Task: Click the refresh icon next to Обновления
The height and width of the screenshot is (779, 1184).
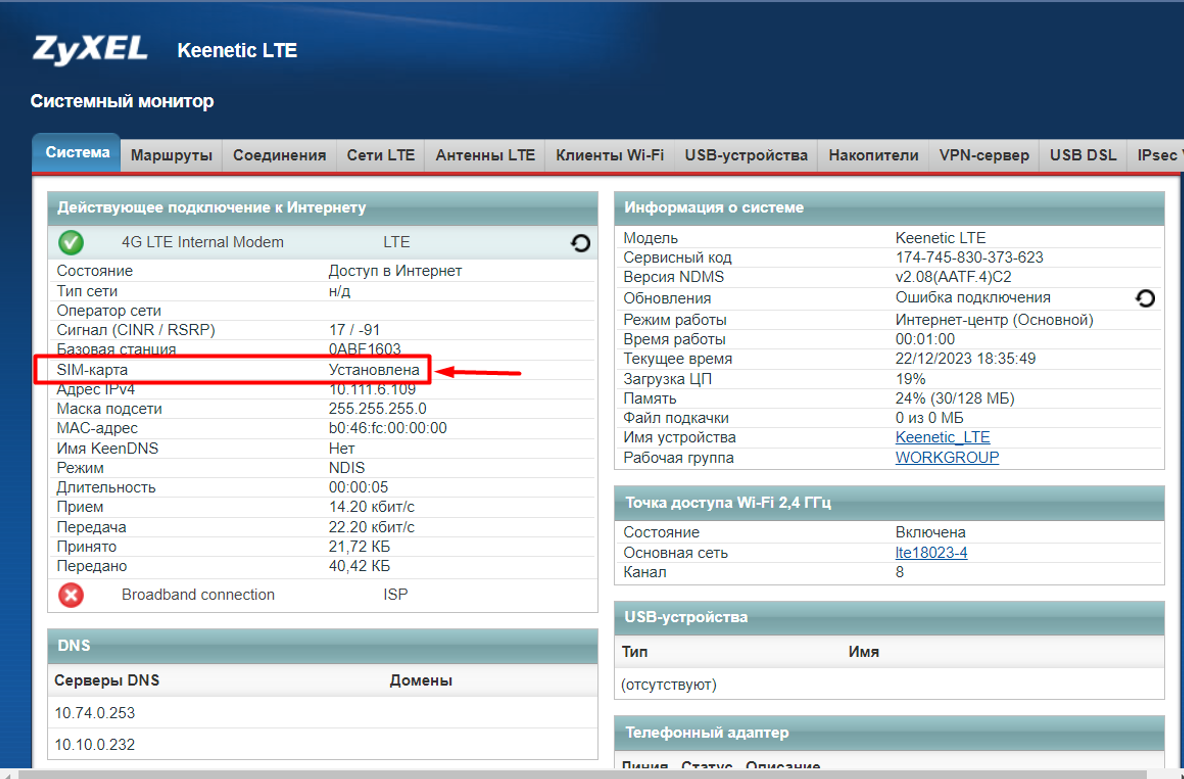Action: point(1145,298)
